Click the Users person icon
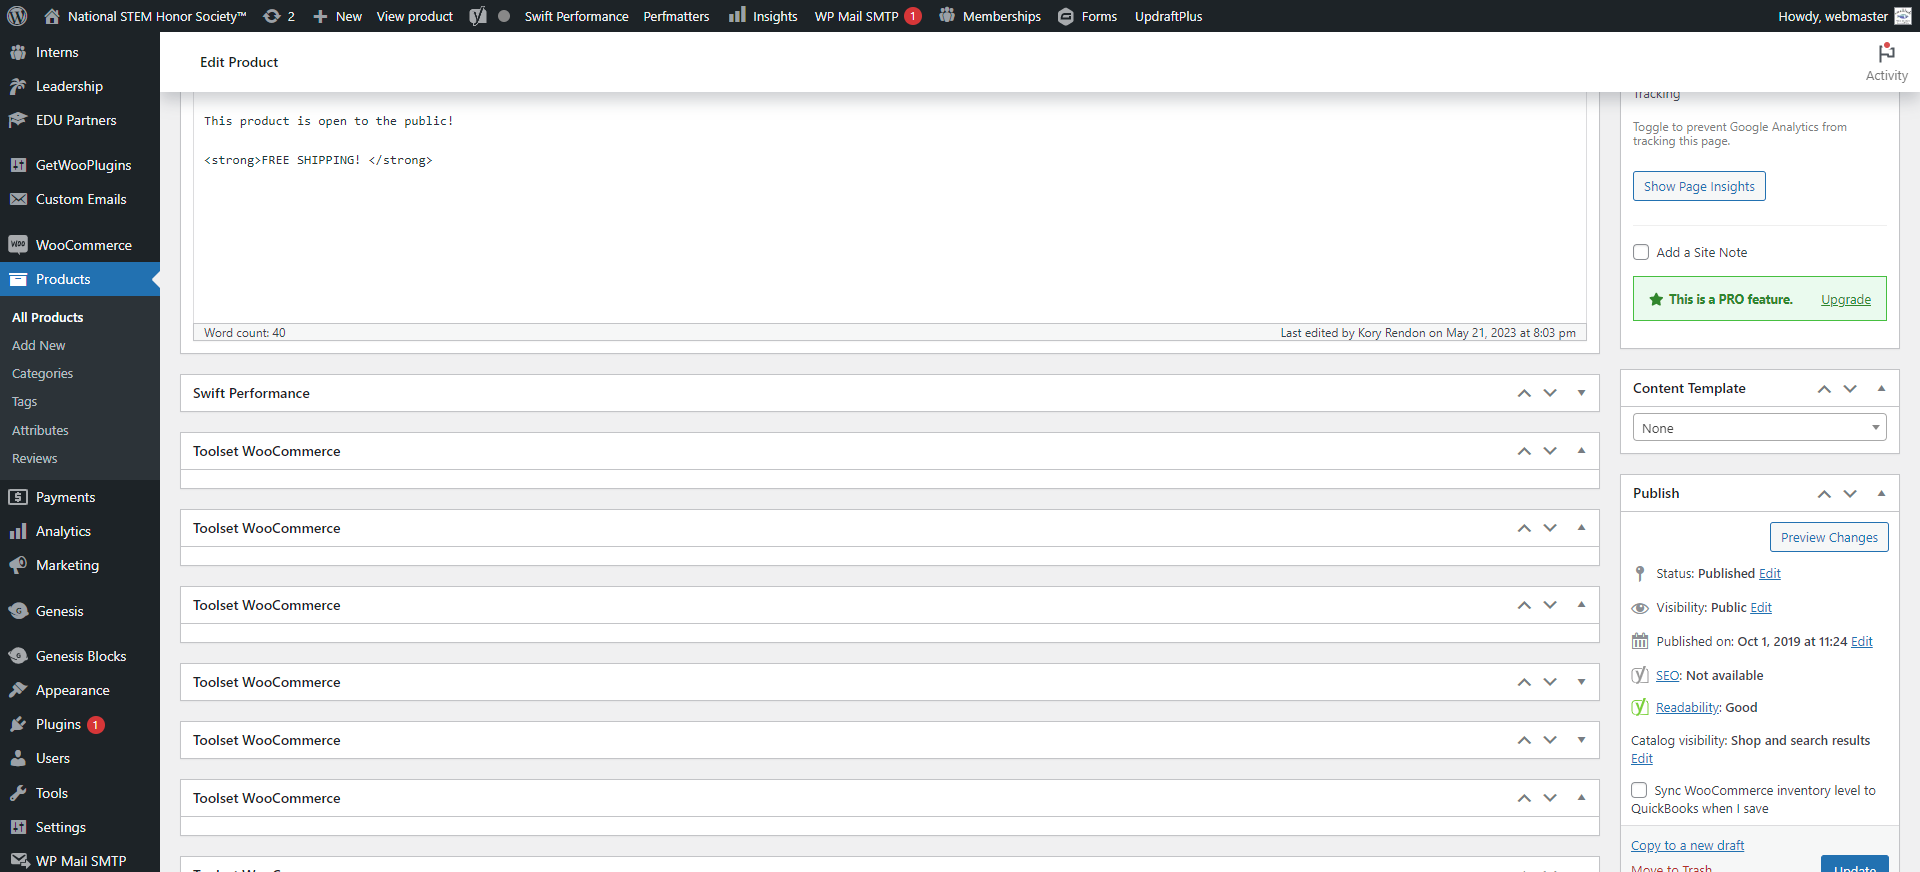 18,758
